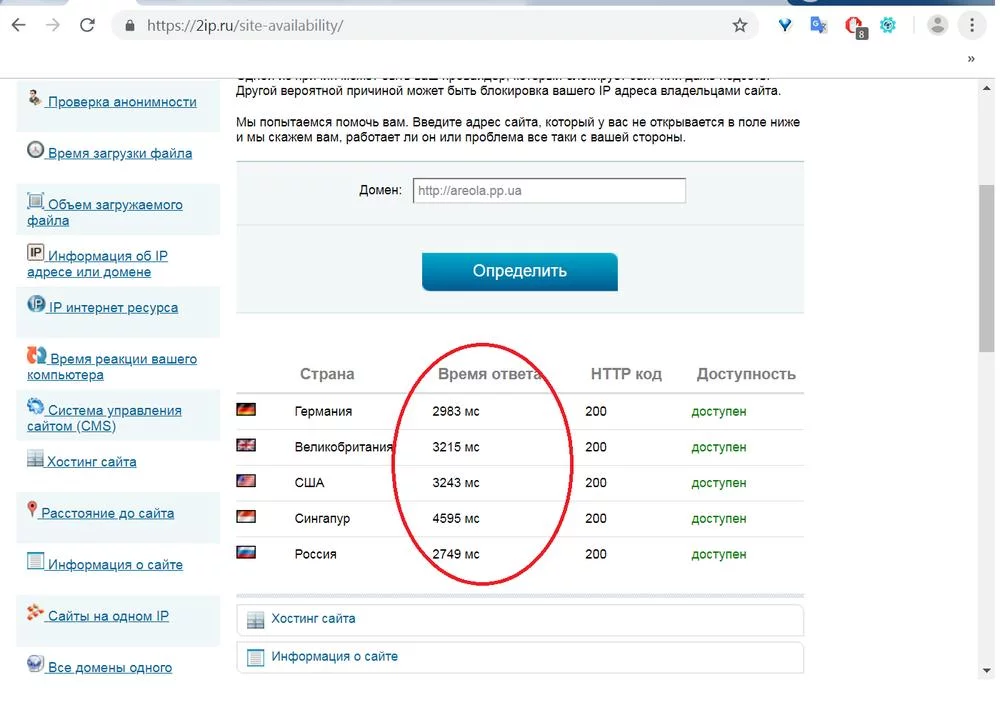Open Информация об IP адресе или домене link
Image resolution: width=1000 pixels, height=710 pixels.
click(98, 263)
